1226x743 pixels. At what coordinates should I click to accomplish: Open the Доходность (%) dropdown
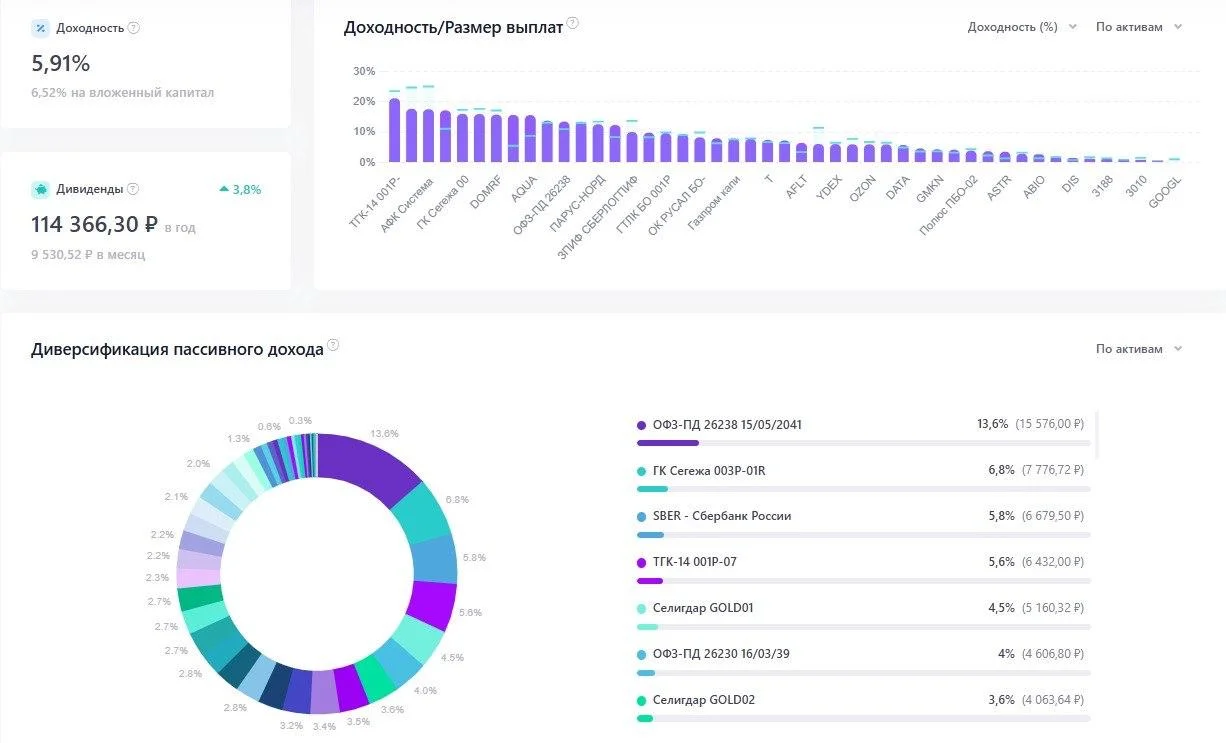(1022, 27)
